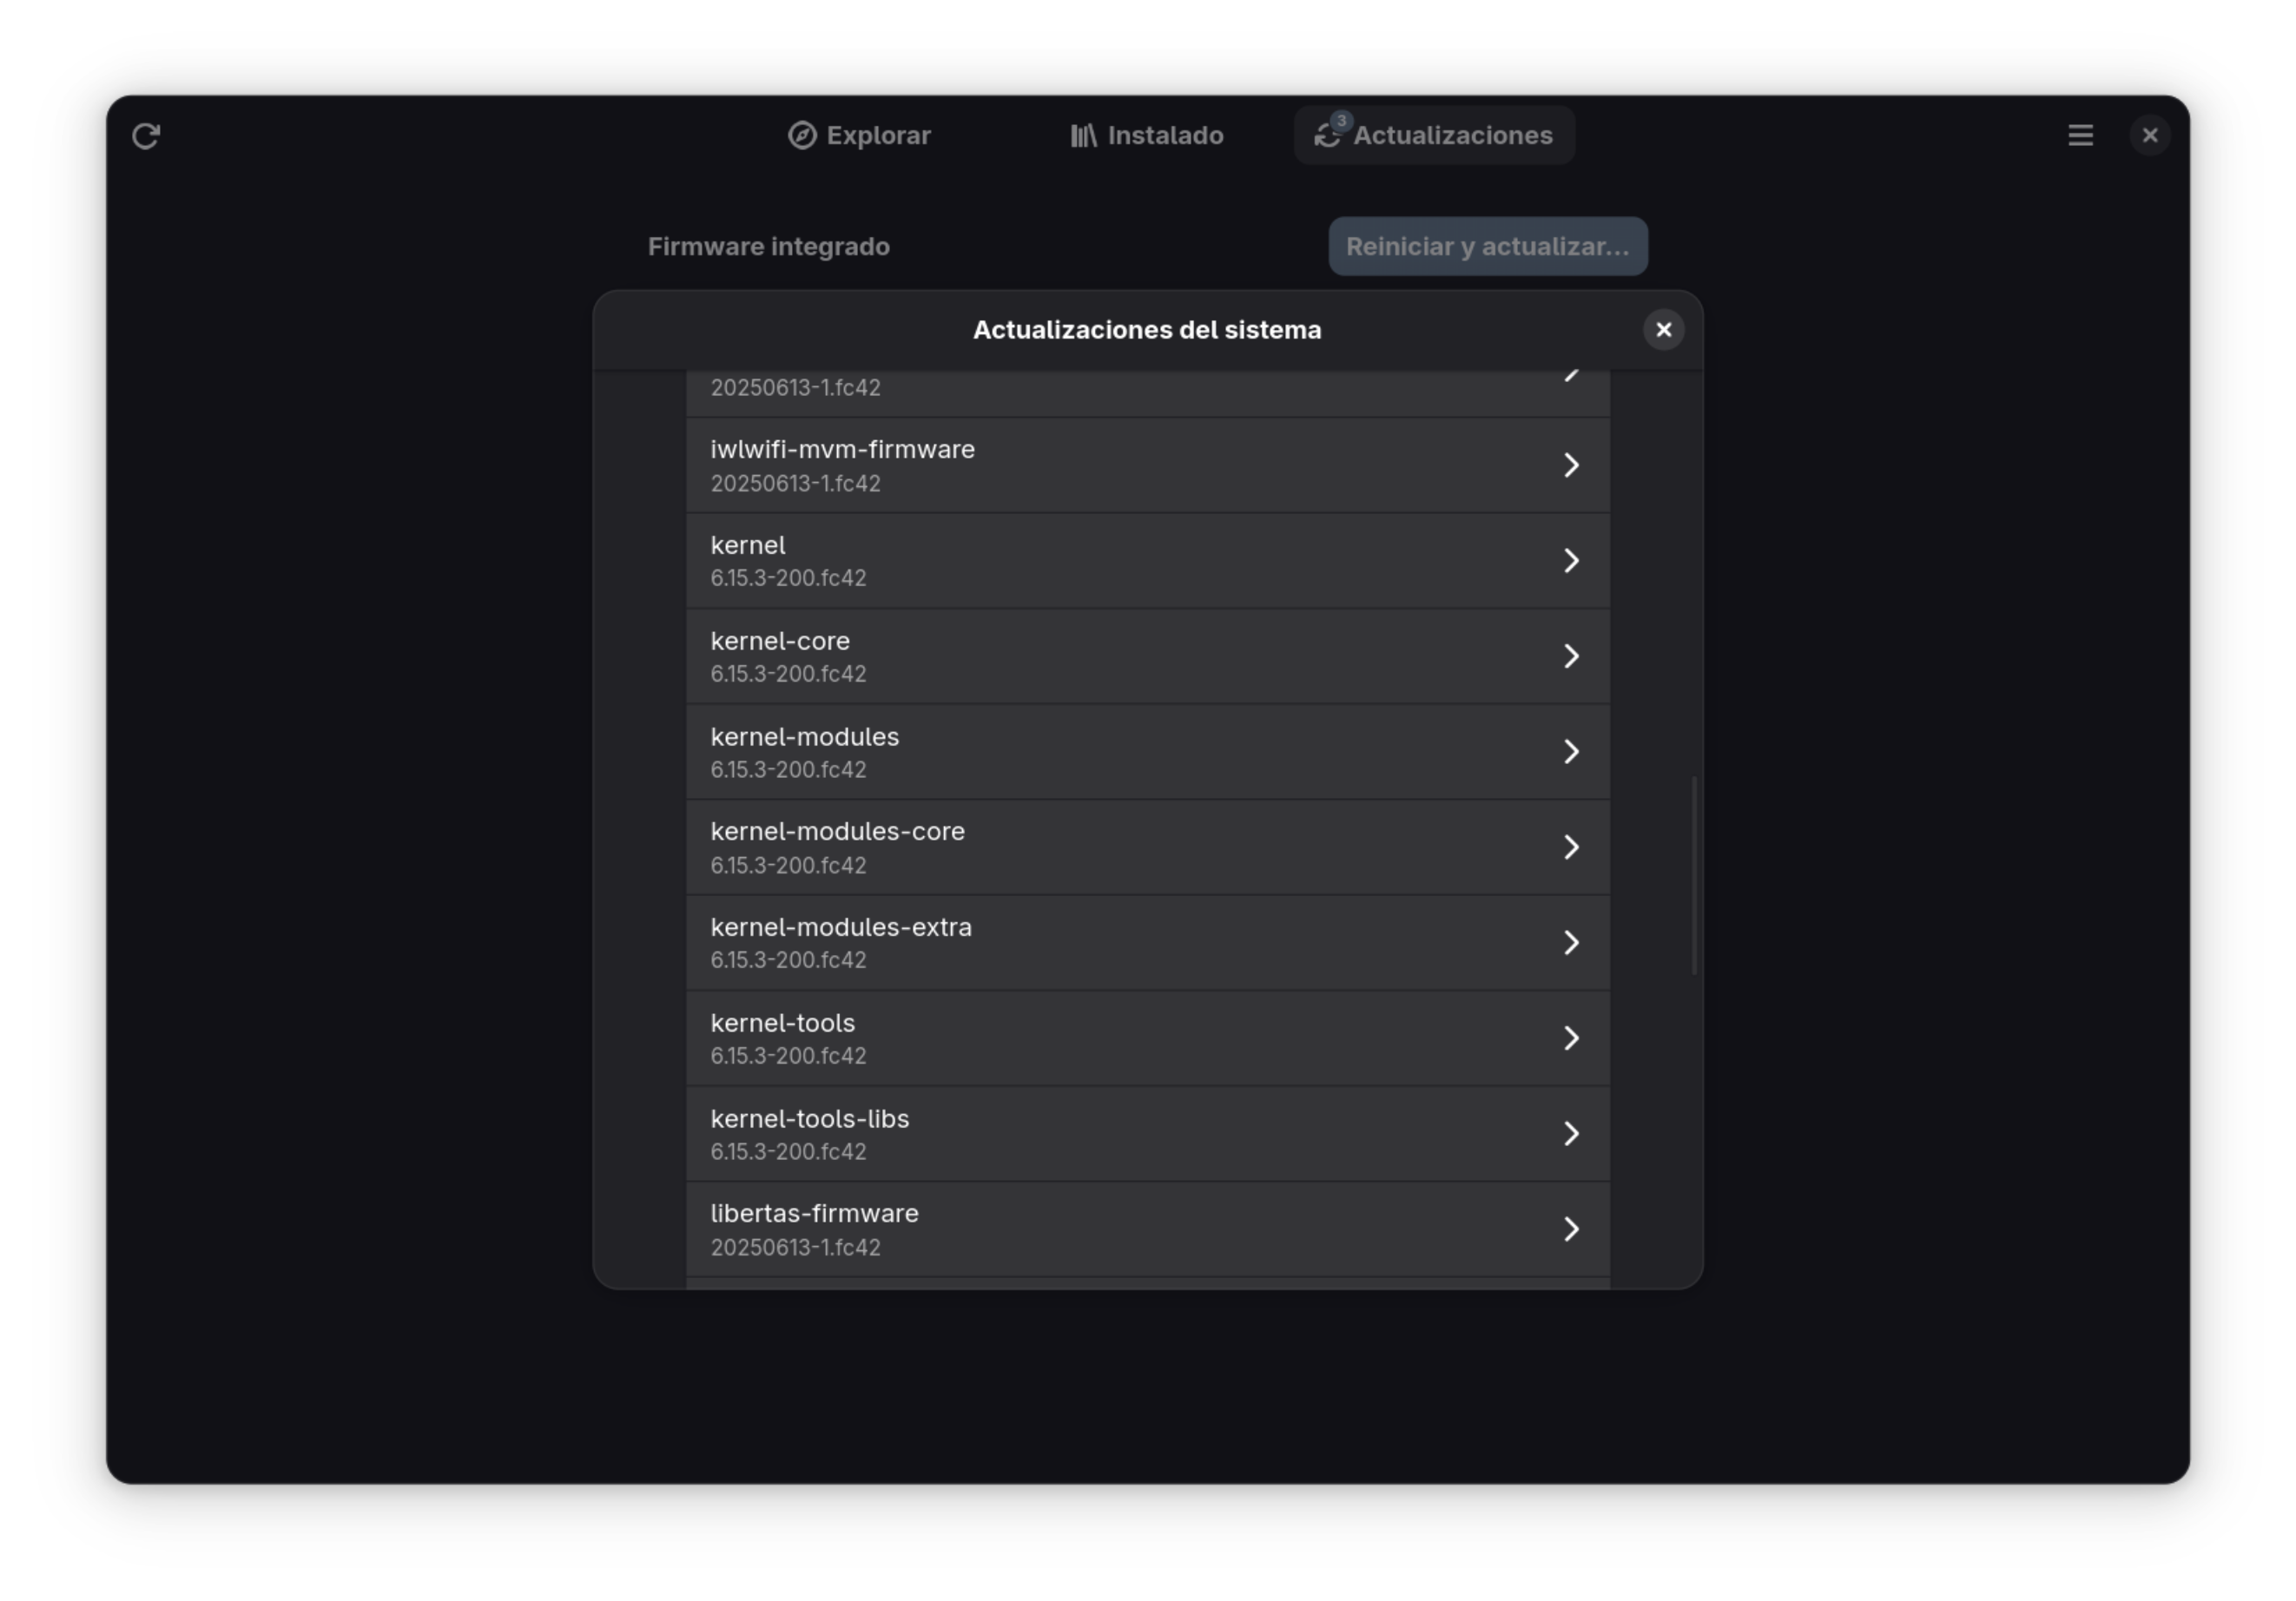The image size is (2296, 1601).
Task: Select the kernel-core package name
Action: pyautogui.click(x=780, y=641)
